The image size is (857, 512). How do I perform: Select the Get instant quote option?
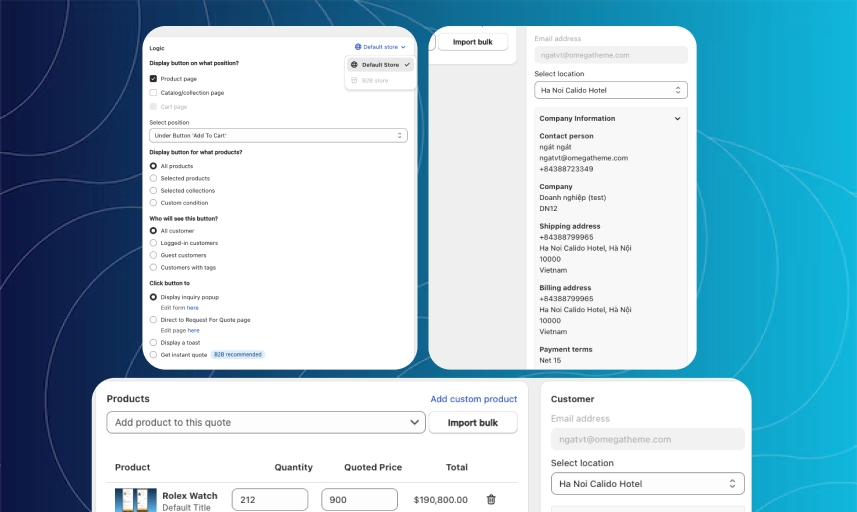coord(153,354)
